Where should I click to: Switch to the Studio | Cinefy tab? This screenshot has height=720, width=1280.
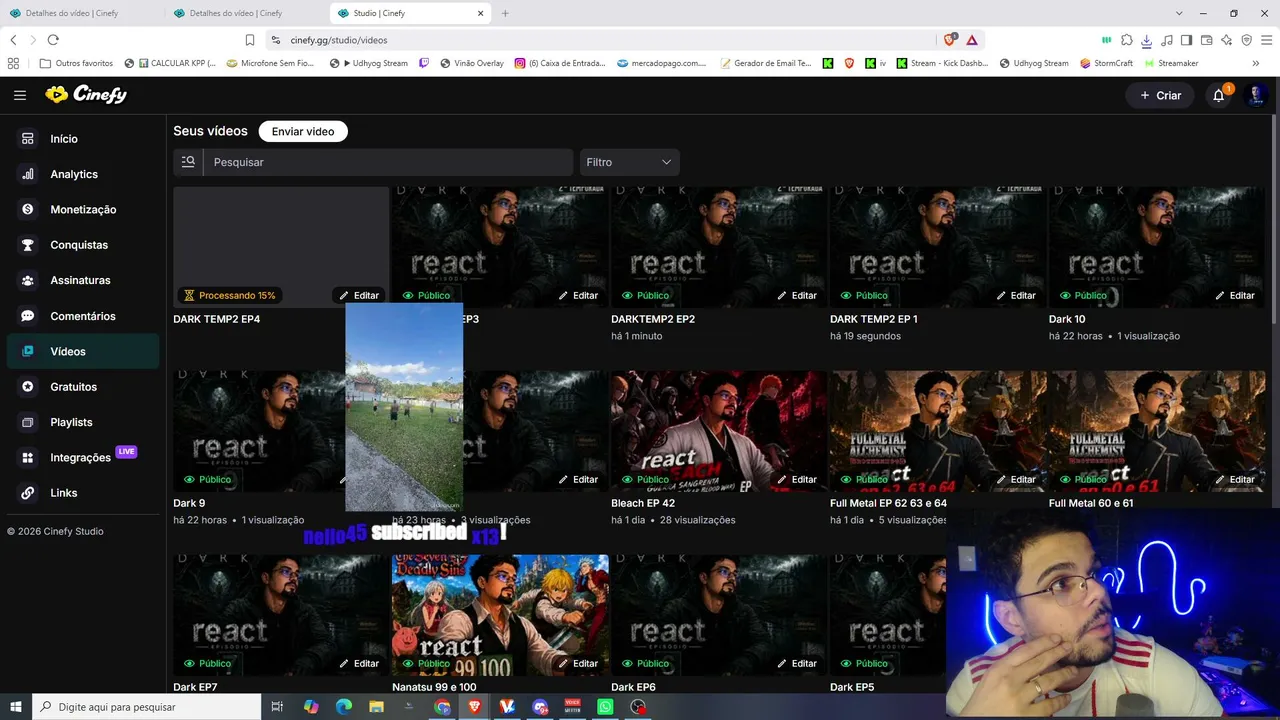coord(410,13)
